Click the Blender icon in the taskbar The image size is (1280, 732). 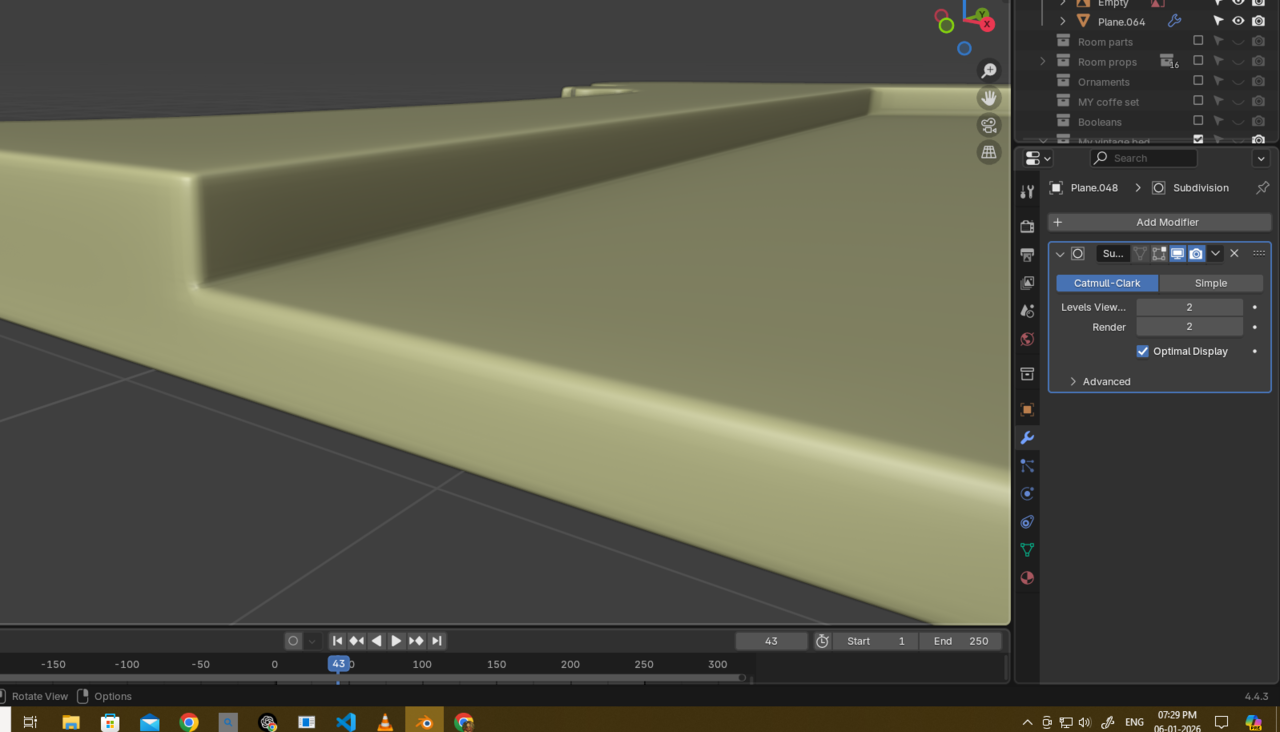click(x=424, y=721)
